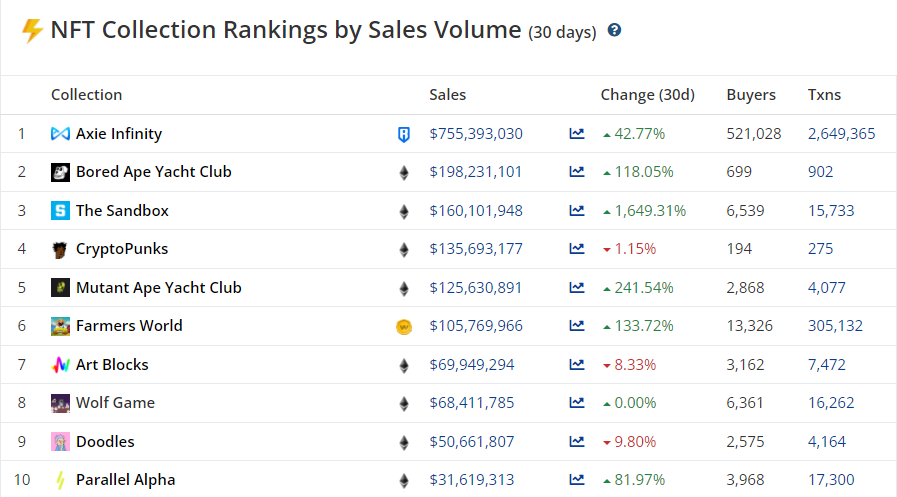Sort table by the Buyers column
The height and width of the screenshot is (497, 897).
751,95
